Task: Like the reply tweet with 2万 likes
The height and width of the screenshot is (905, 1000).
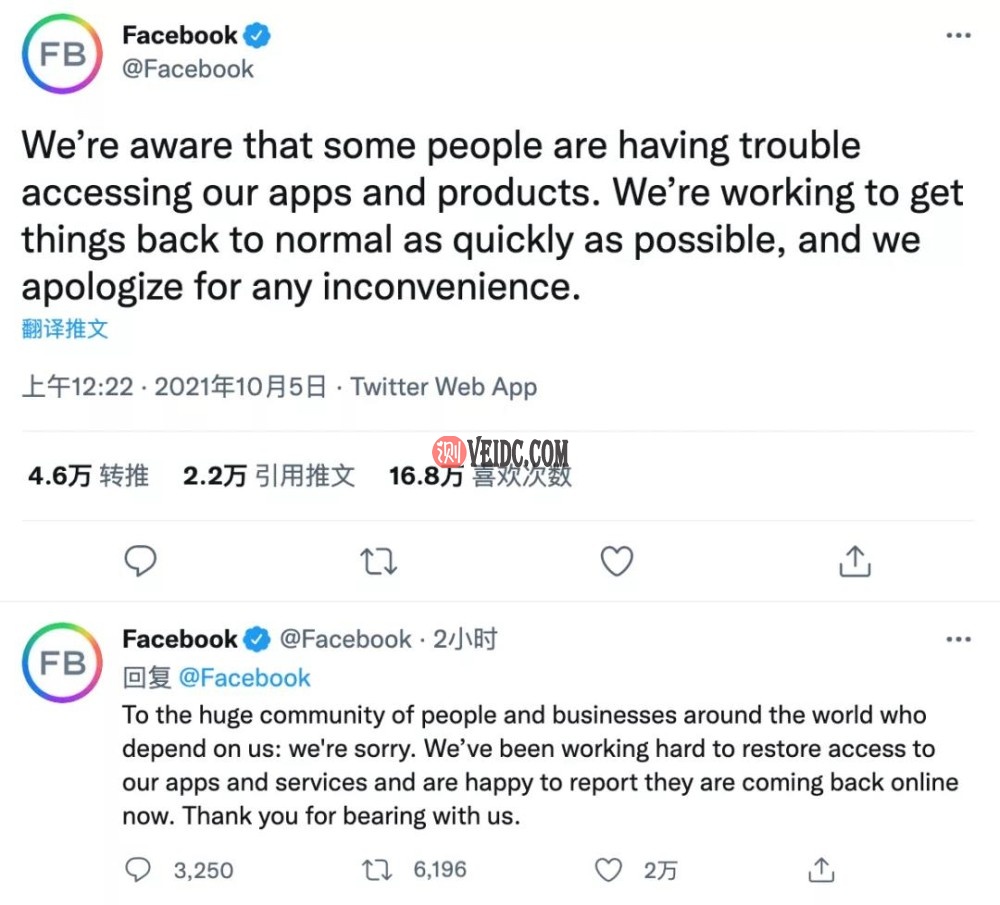Action: 609,870
